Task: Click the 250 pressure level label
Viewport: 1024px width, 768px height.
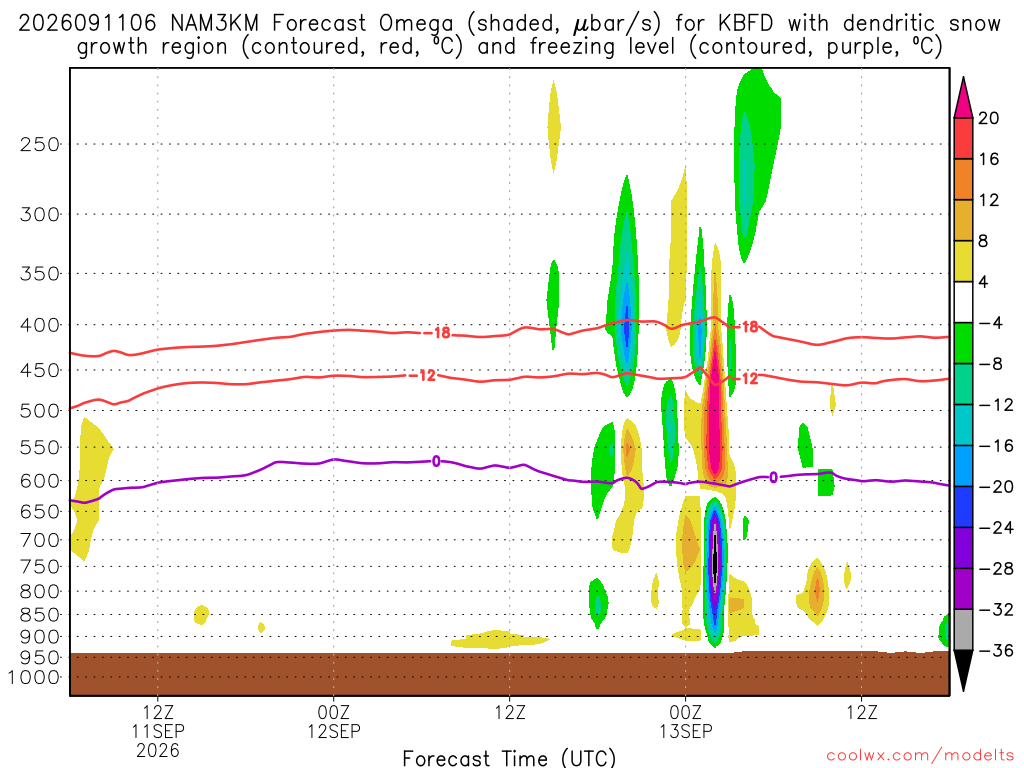Action: [40, 144]
